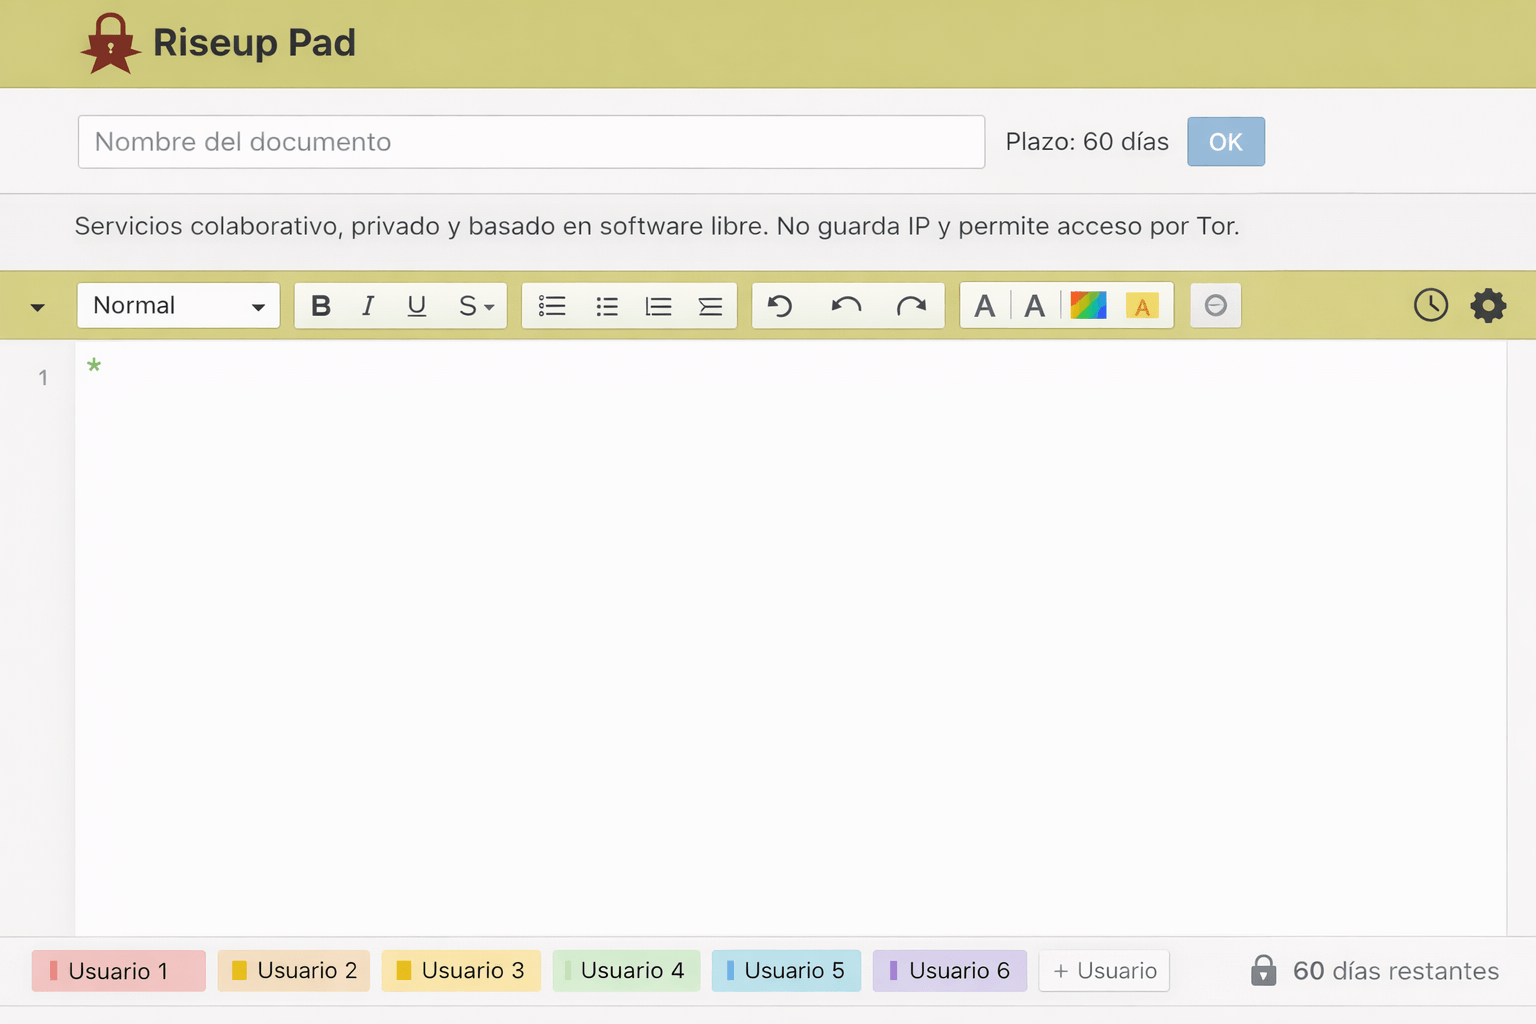Collapse toolbar with the left arrow
Viewport: 1536px width, 1024px height.
click(38, 307)
